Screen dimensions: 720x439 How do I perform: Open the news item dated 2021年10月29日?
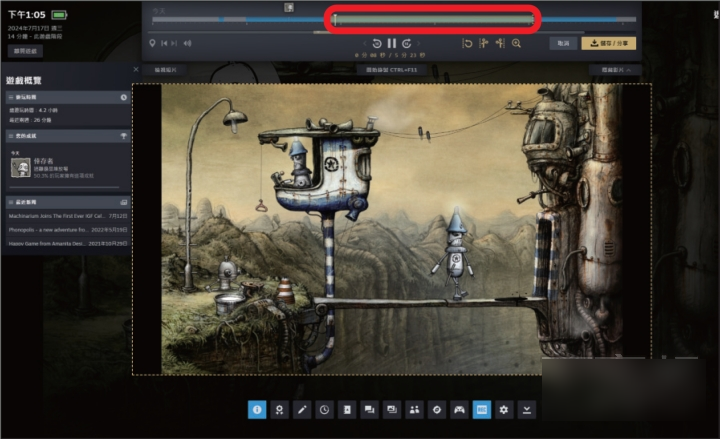click(x=68, y=243)
